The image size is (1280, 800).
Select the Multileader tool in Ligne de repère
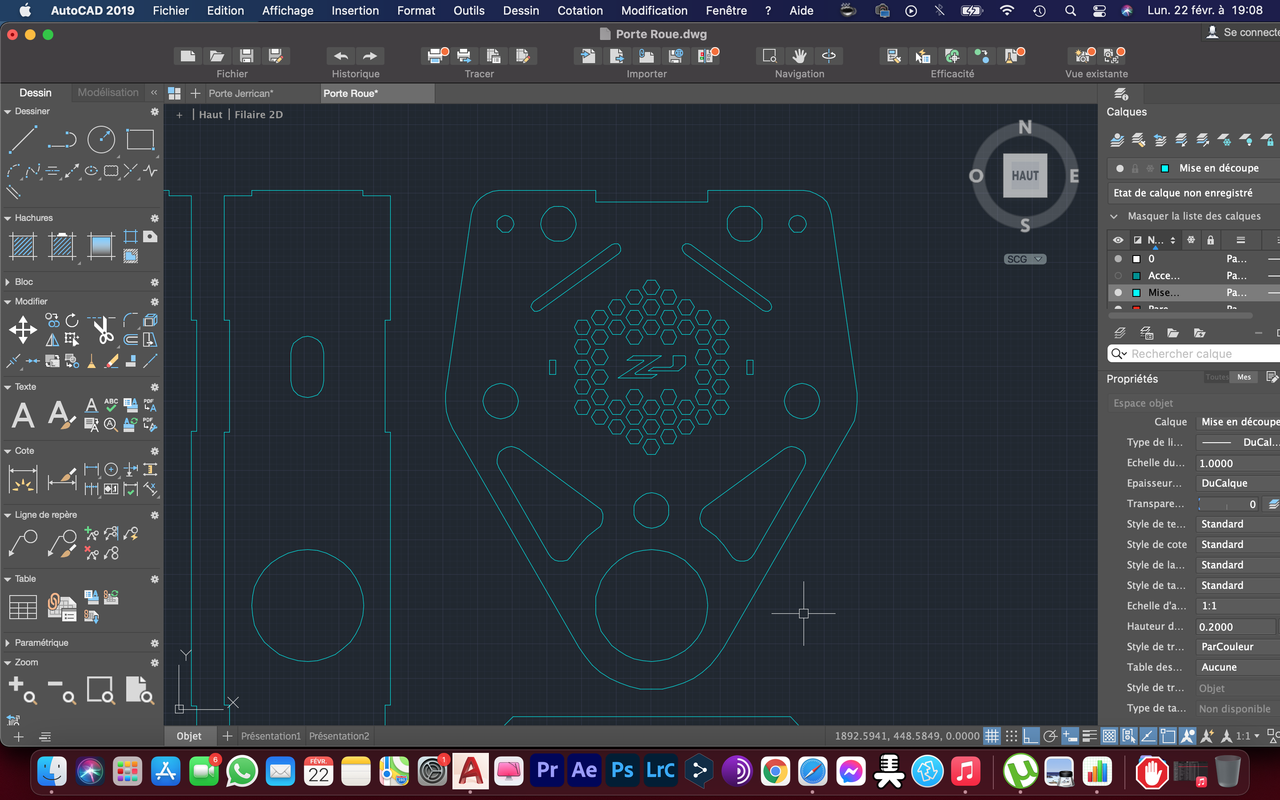23,543
